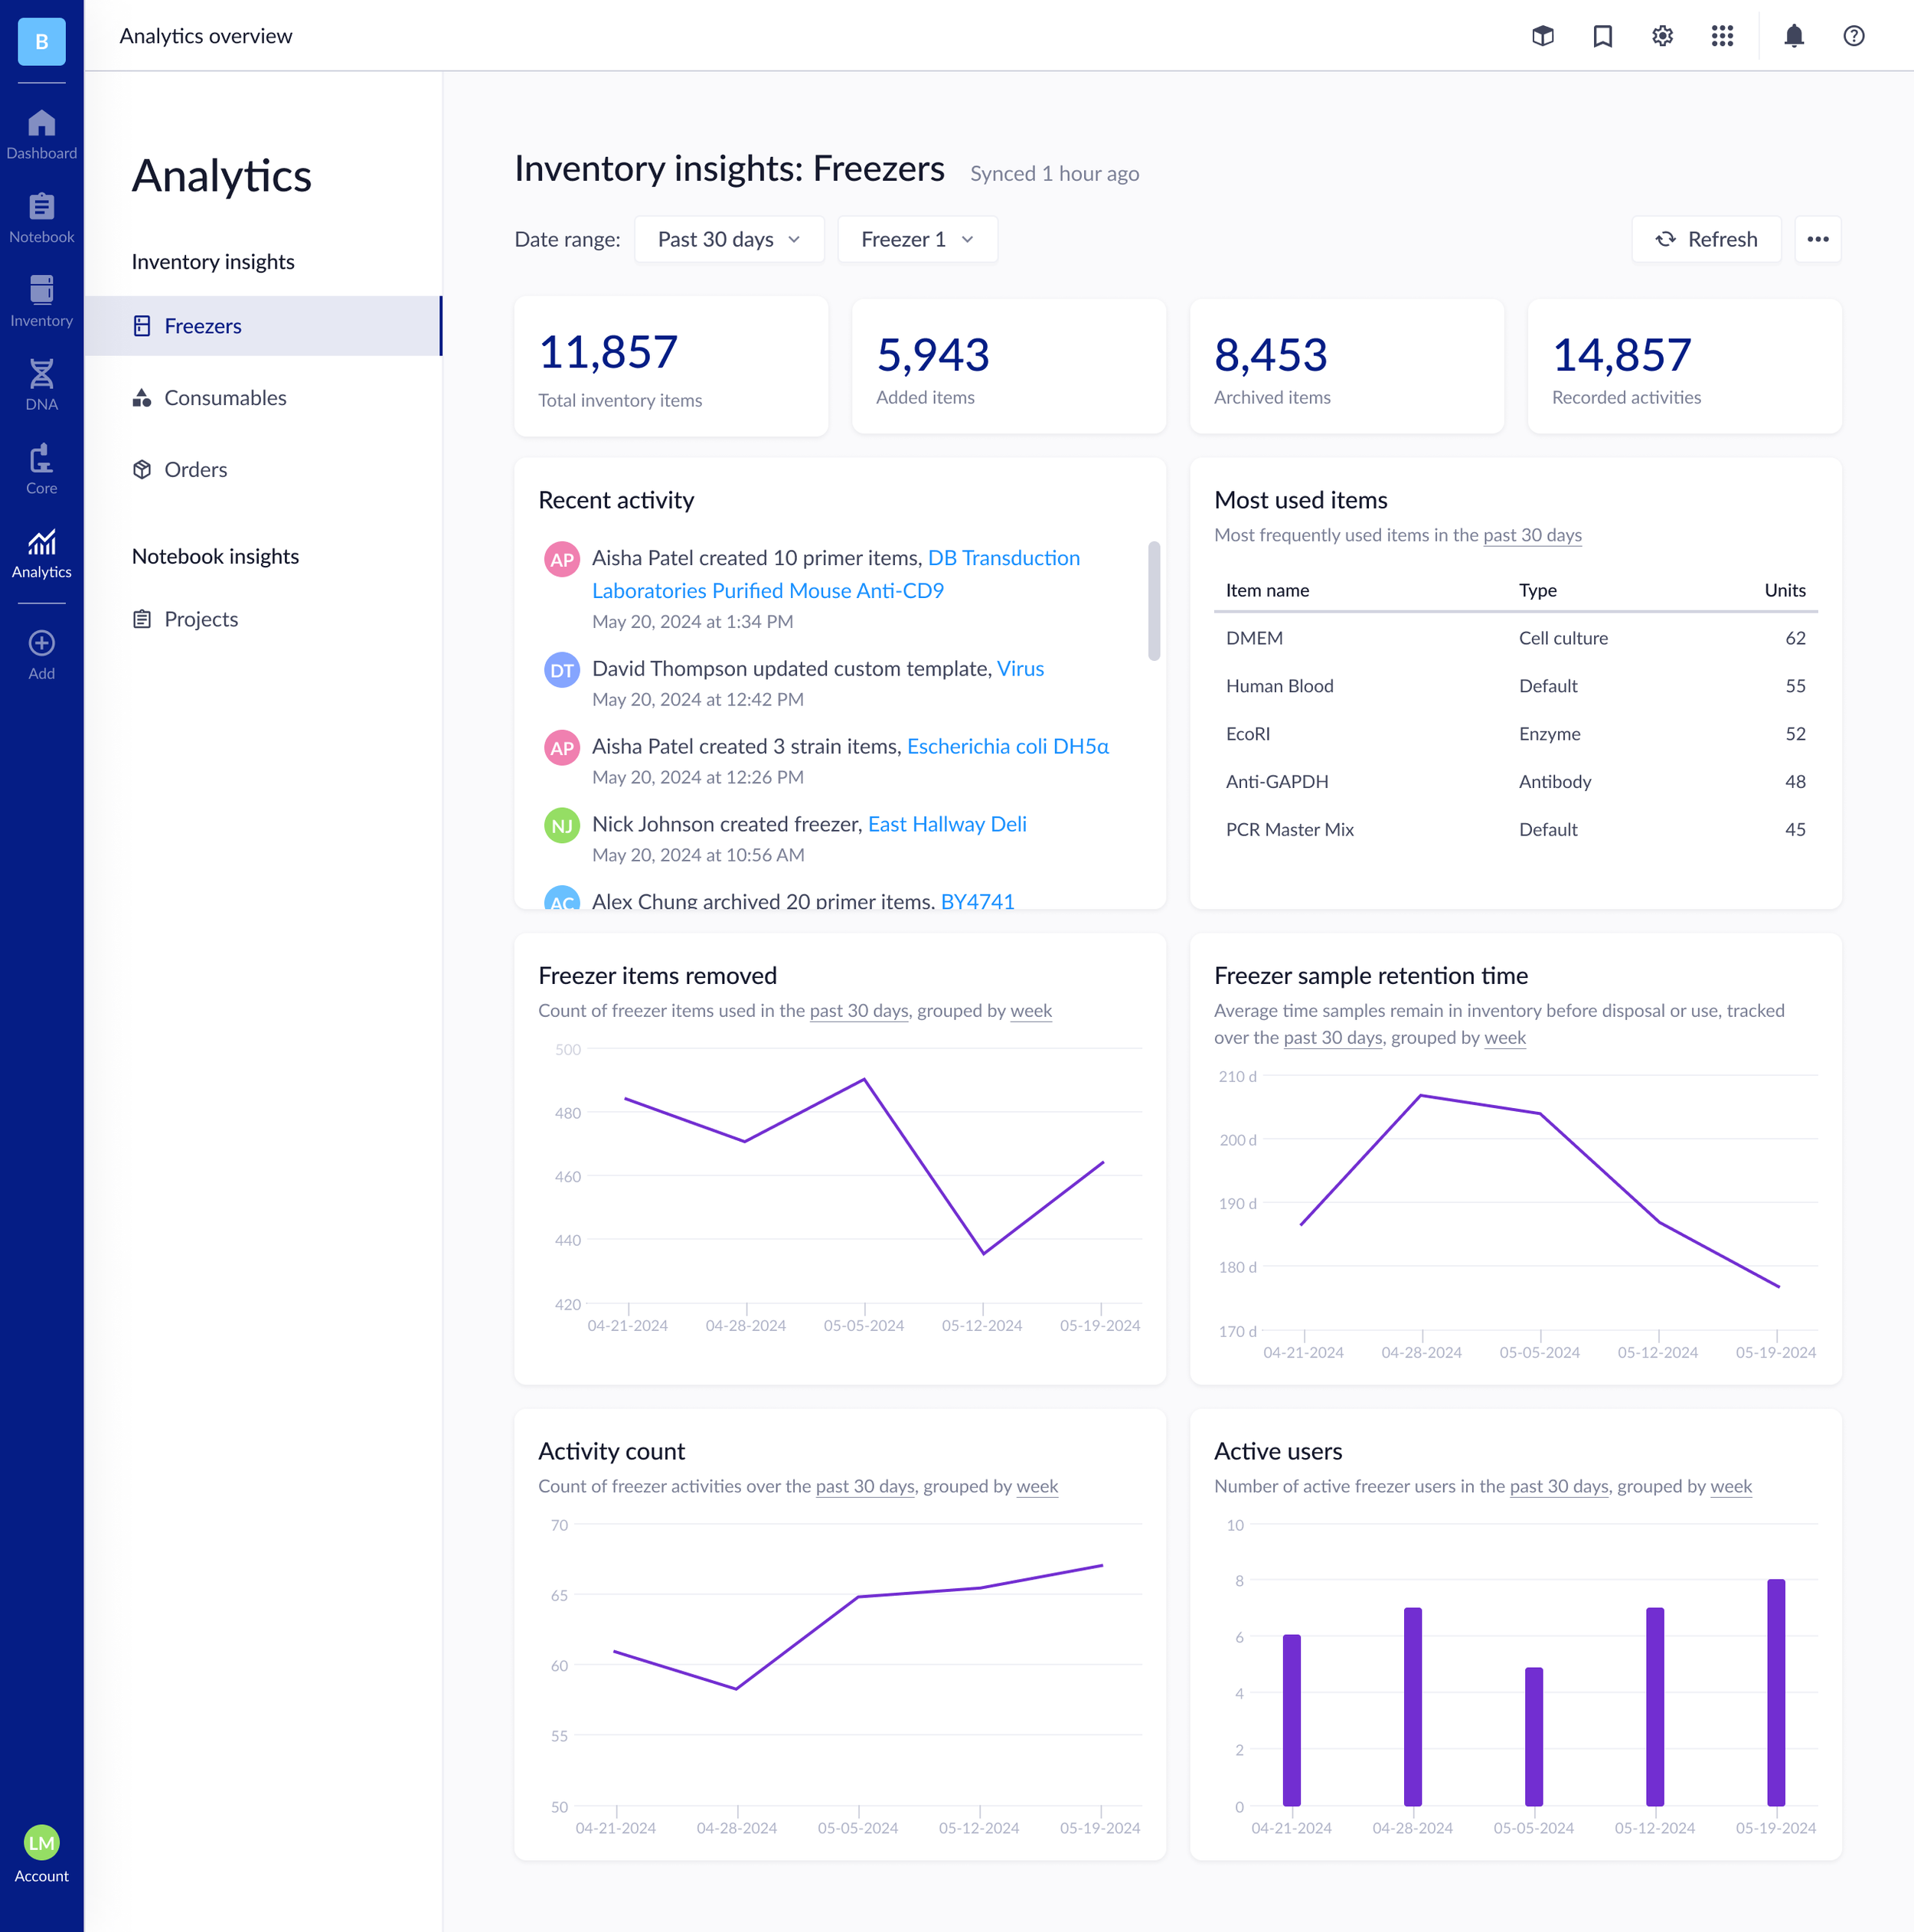Open the Past 30 days date range dropdown
This screenshot has width=1914, height=1932.
point(729,239)
